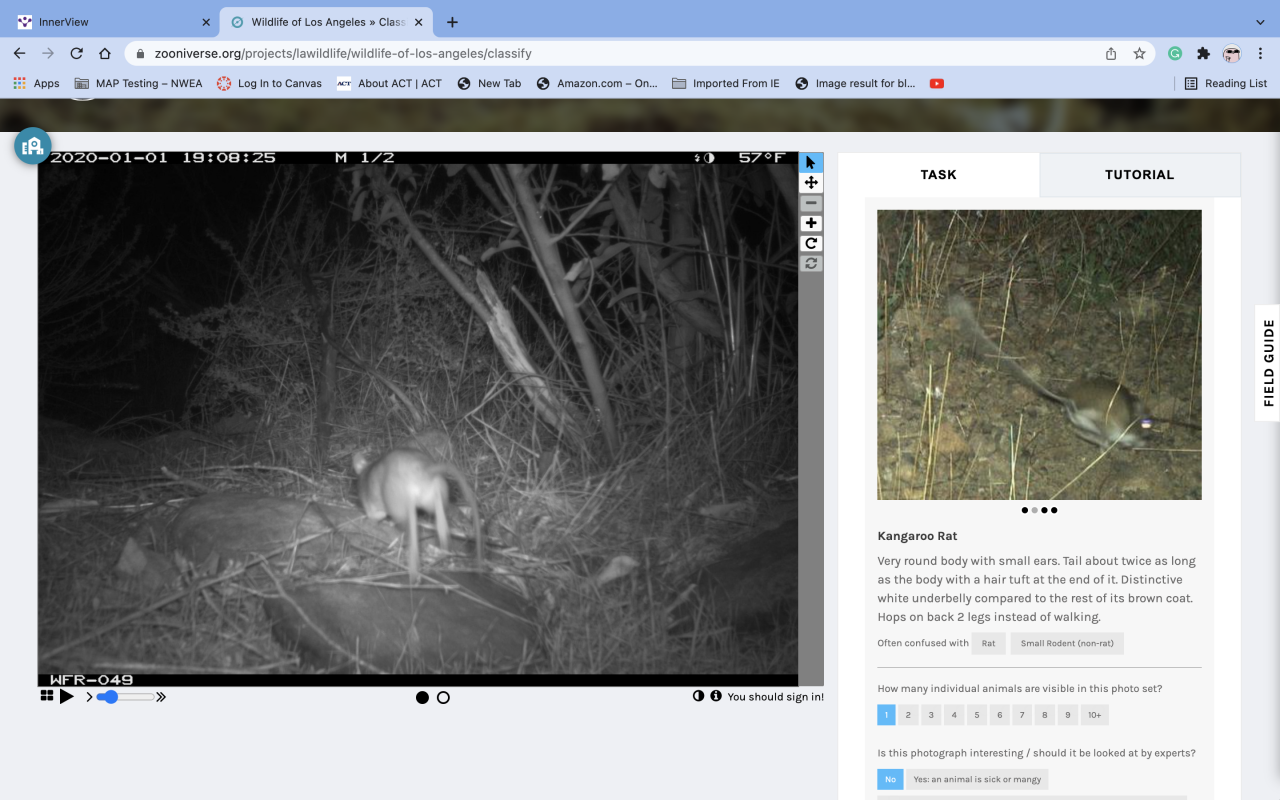The width and height of the screenshot is (1280, 800).
Task: Select the pan move tool
Action: click(x=811, y=182)
